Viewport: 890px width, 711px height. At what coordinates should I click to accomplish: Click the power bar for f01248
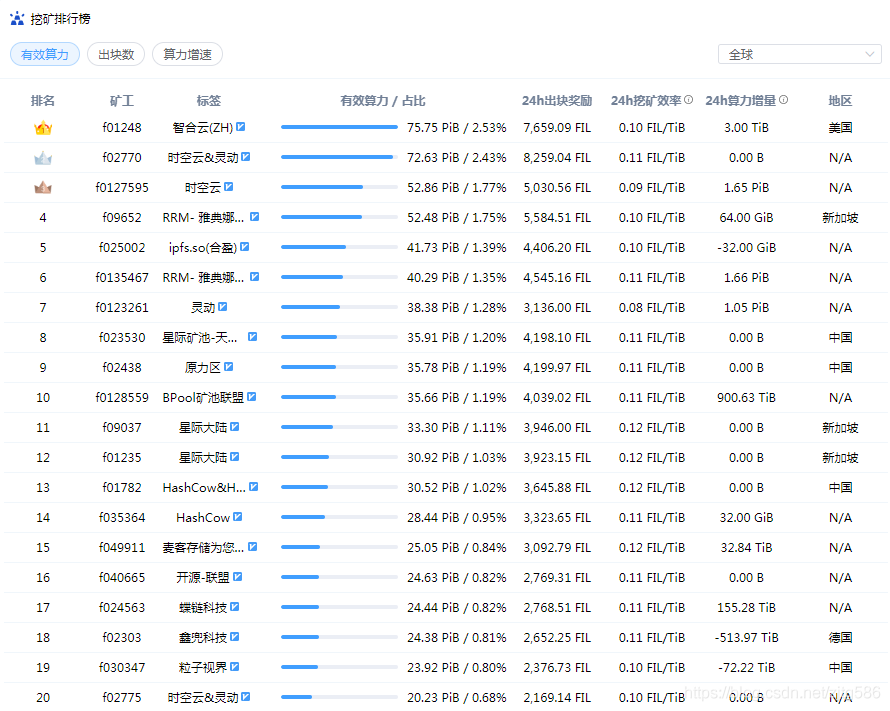coord(339,127)
